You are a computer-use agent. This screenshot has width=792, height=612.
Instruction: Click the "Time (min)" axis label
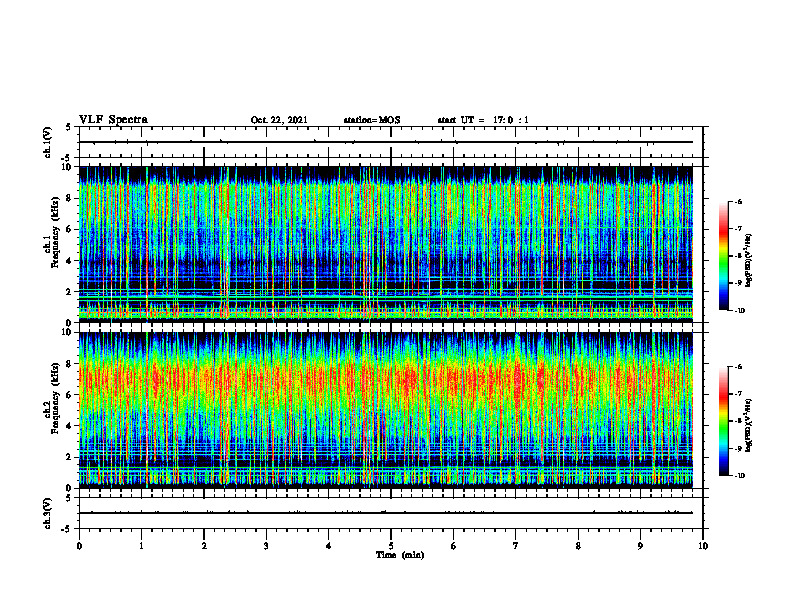pyautogui.click(x=400, y=555)
